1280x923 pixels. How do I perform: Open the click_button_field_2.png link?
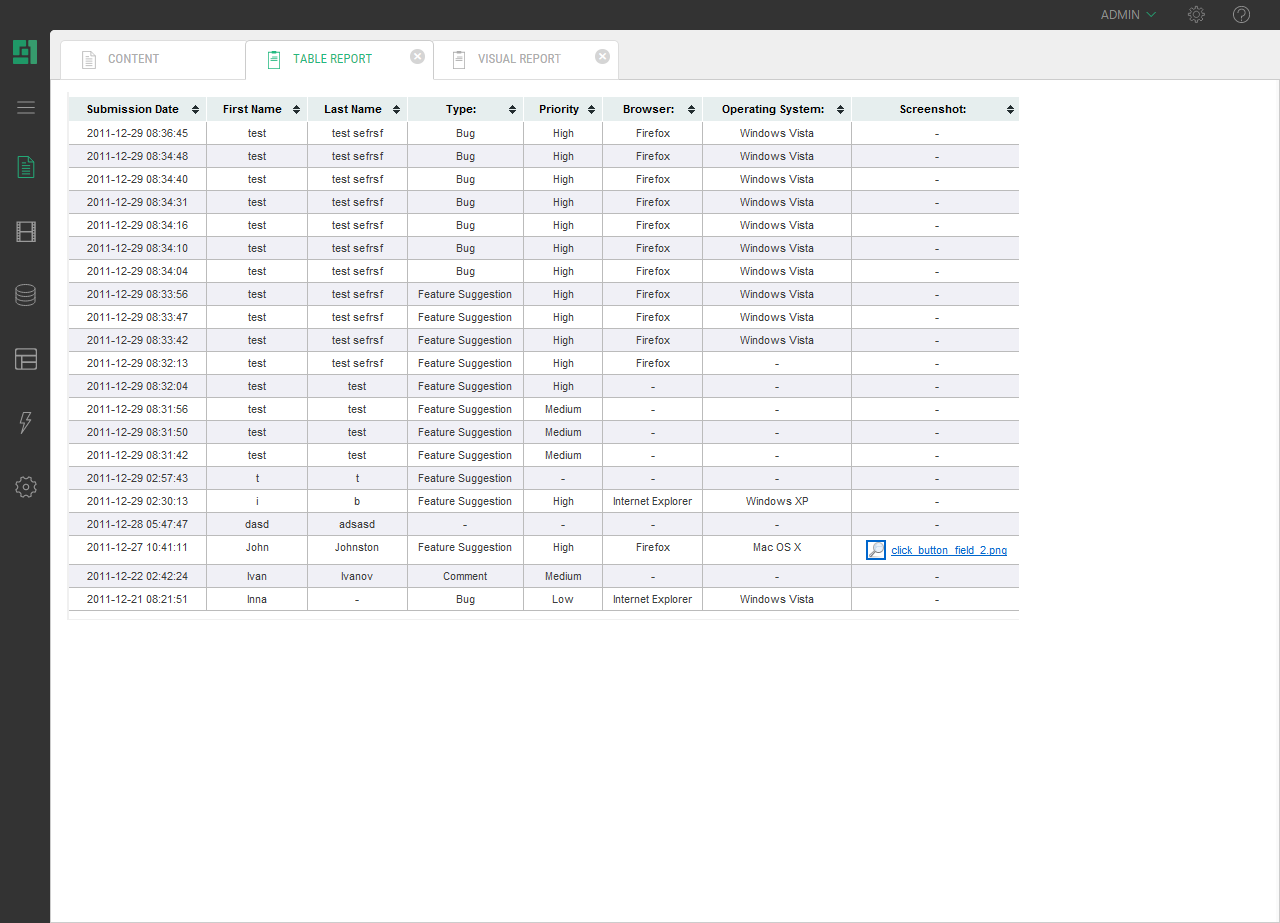coord(949,551)
